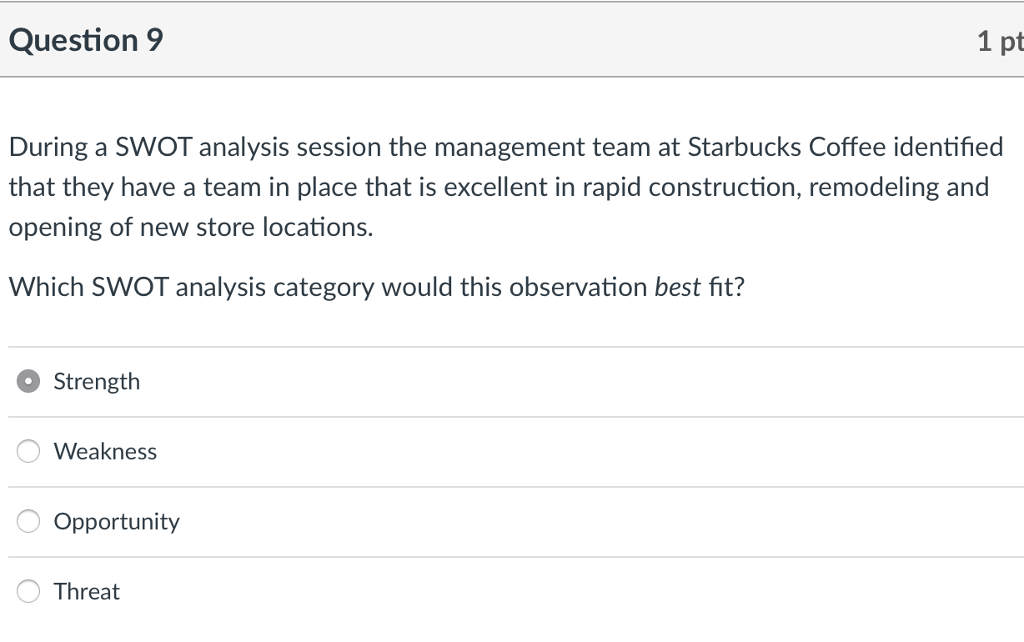Mark the Threat radio button

(31, 592)
